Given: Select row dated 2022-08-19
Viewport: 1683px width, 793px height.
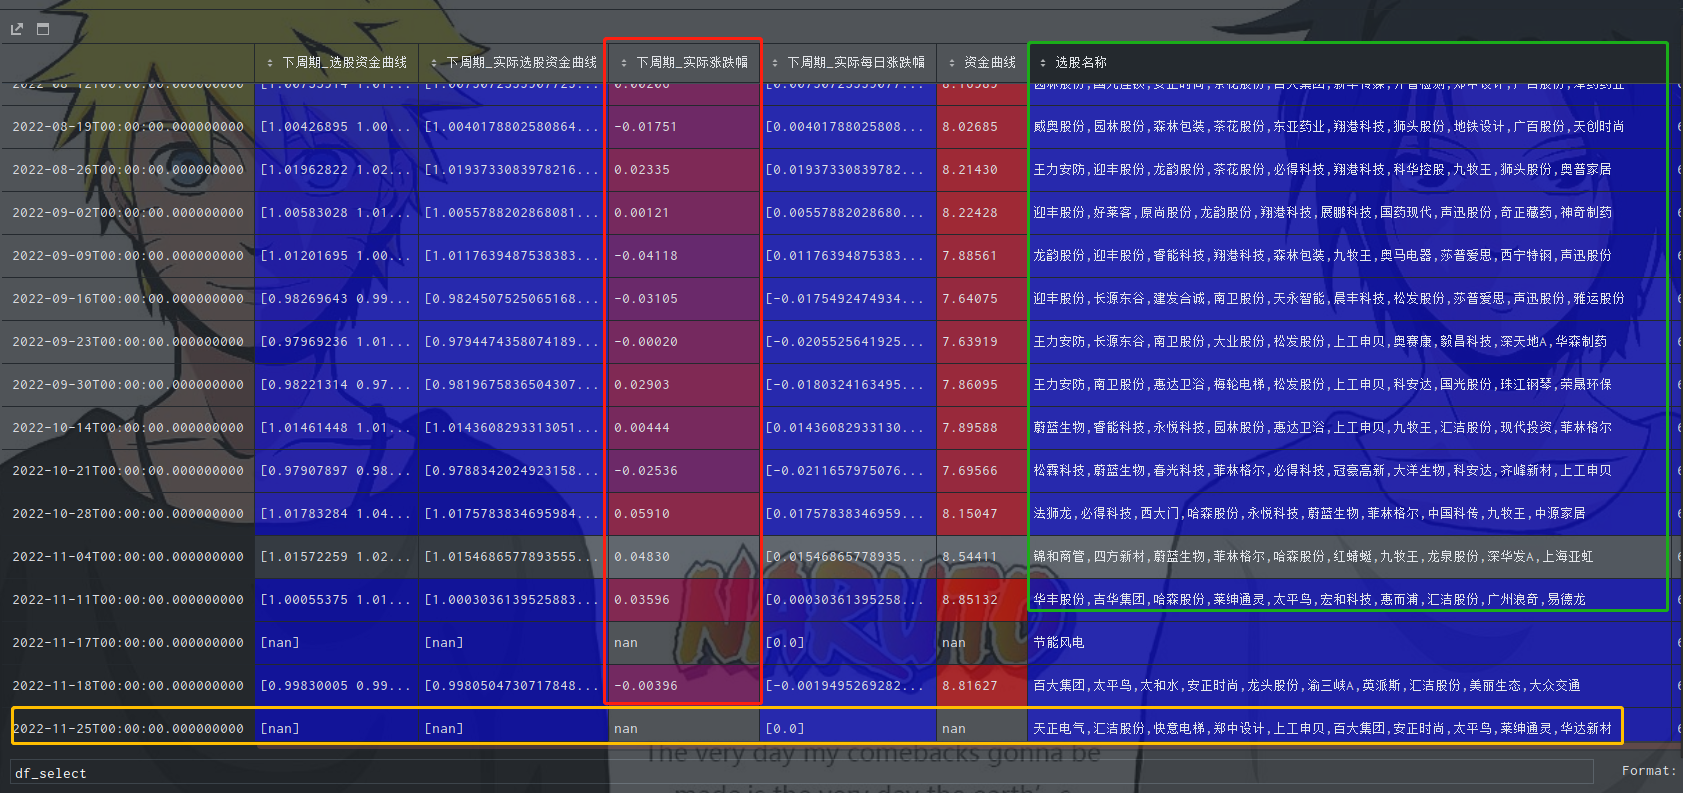Looking at the screenshot, I should (x=128, y=127).
